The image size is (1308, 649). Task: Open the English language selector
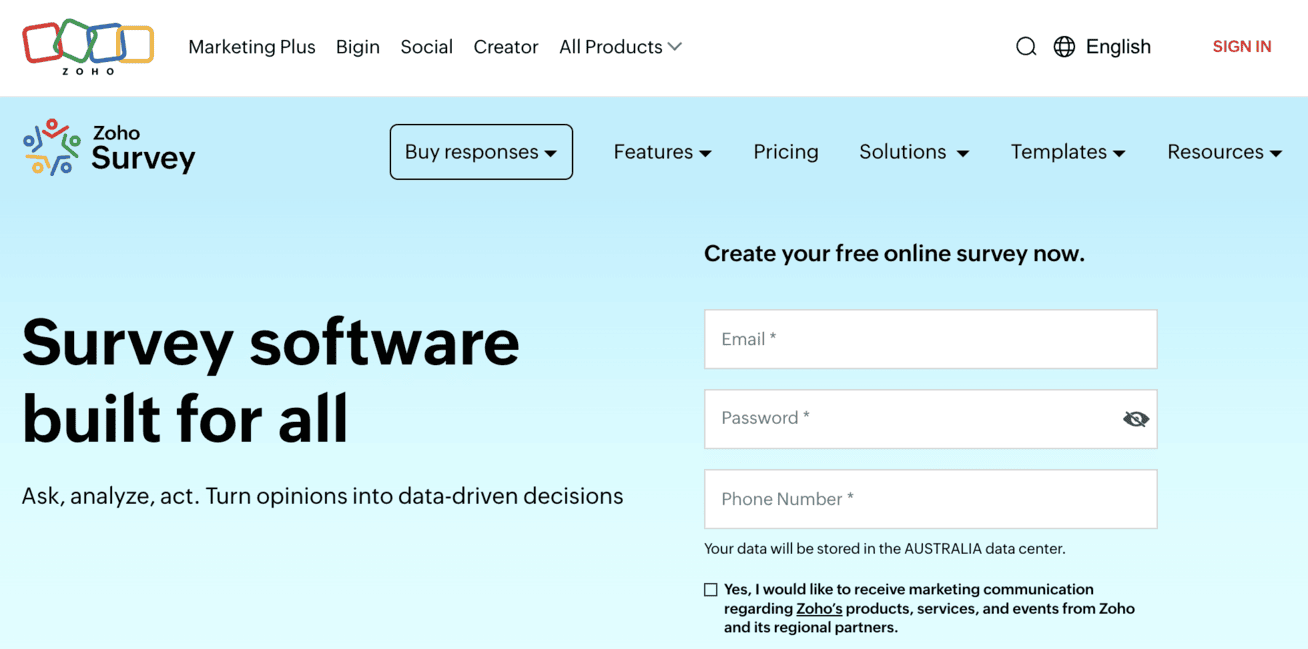pyautogui.click(x=1118, y=47)
